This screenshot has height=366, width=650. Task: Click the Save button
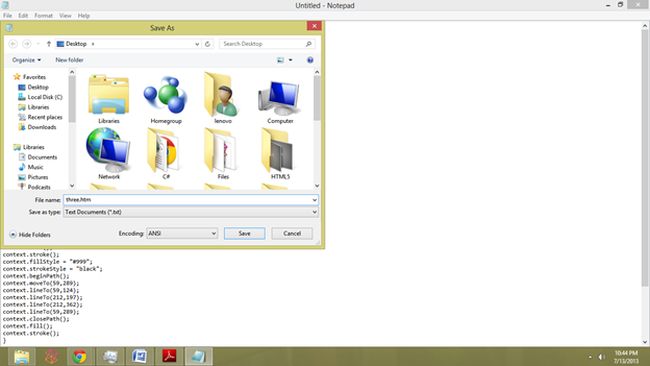pyautogui.click(x=245, y=233)
